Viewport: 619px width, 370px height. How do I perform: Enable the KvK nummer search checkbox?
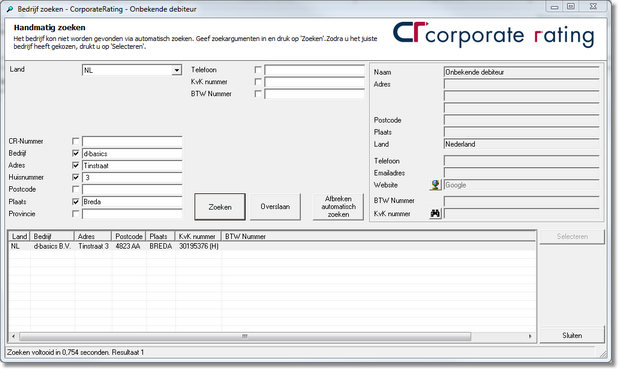[258, 82]
